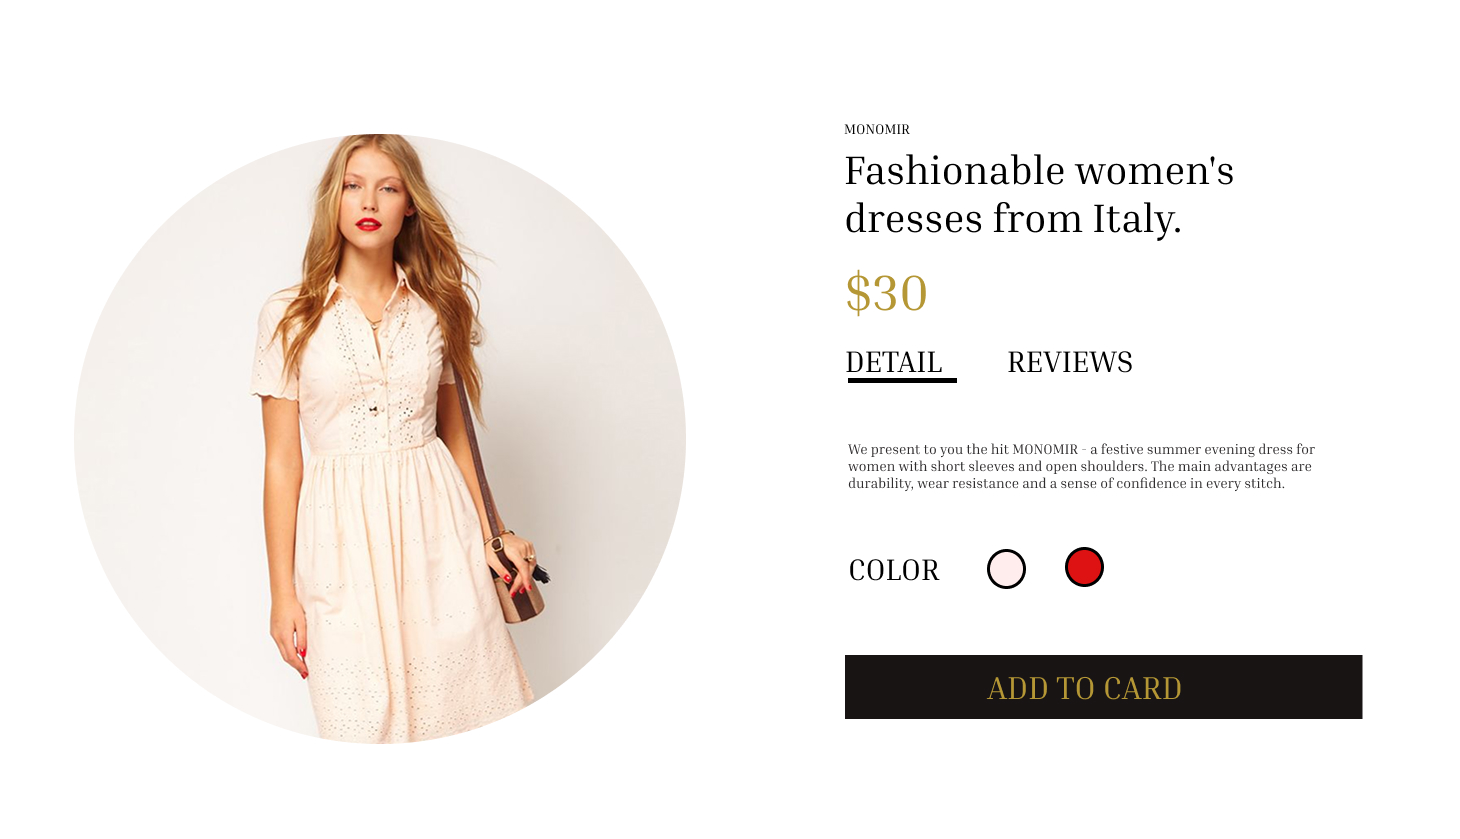The height and width of the screenshot is (839, 1460).
Task: Click the model's red lips
Action: pyautogui.click(x=368, y=224)
